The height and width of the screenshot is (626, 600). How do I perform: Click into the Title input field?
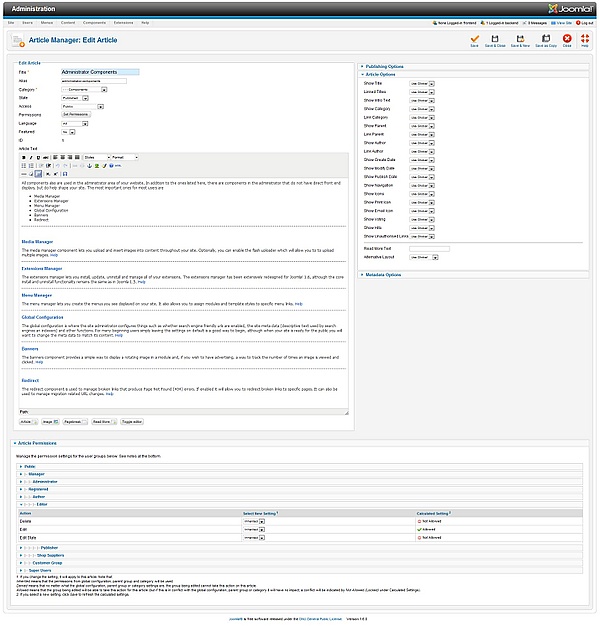point(100,72)
